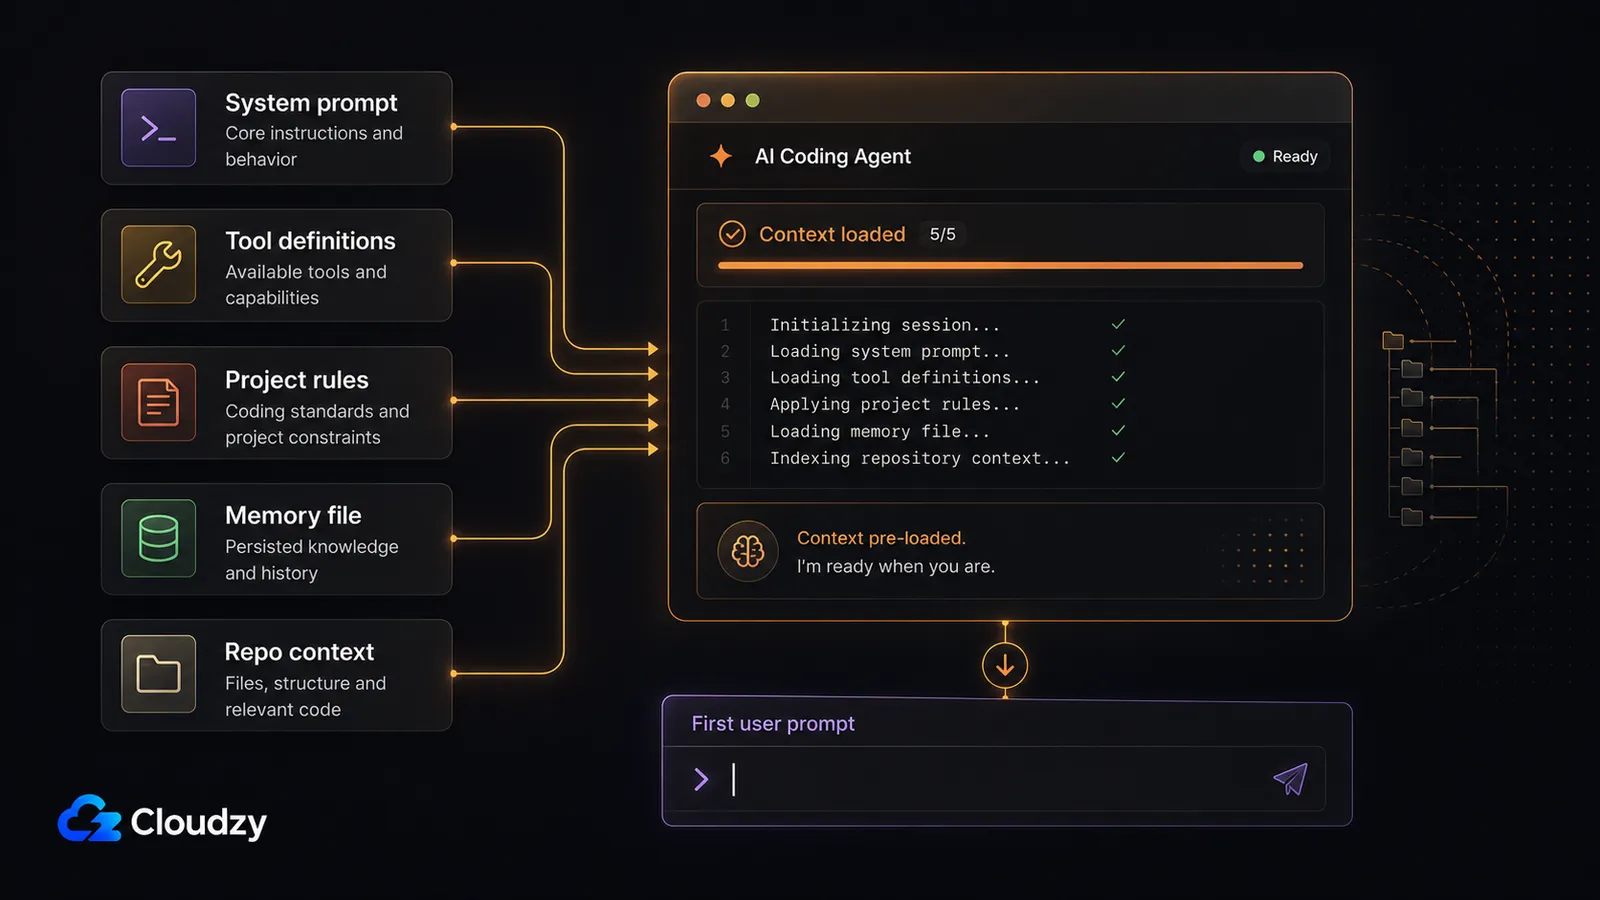The width and height of the screenshot is (1600, 900).
Task: Click 'Files, structure and relevant code' description
Action: (306, 696)
